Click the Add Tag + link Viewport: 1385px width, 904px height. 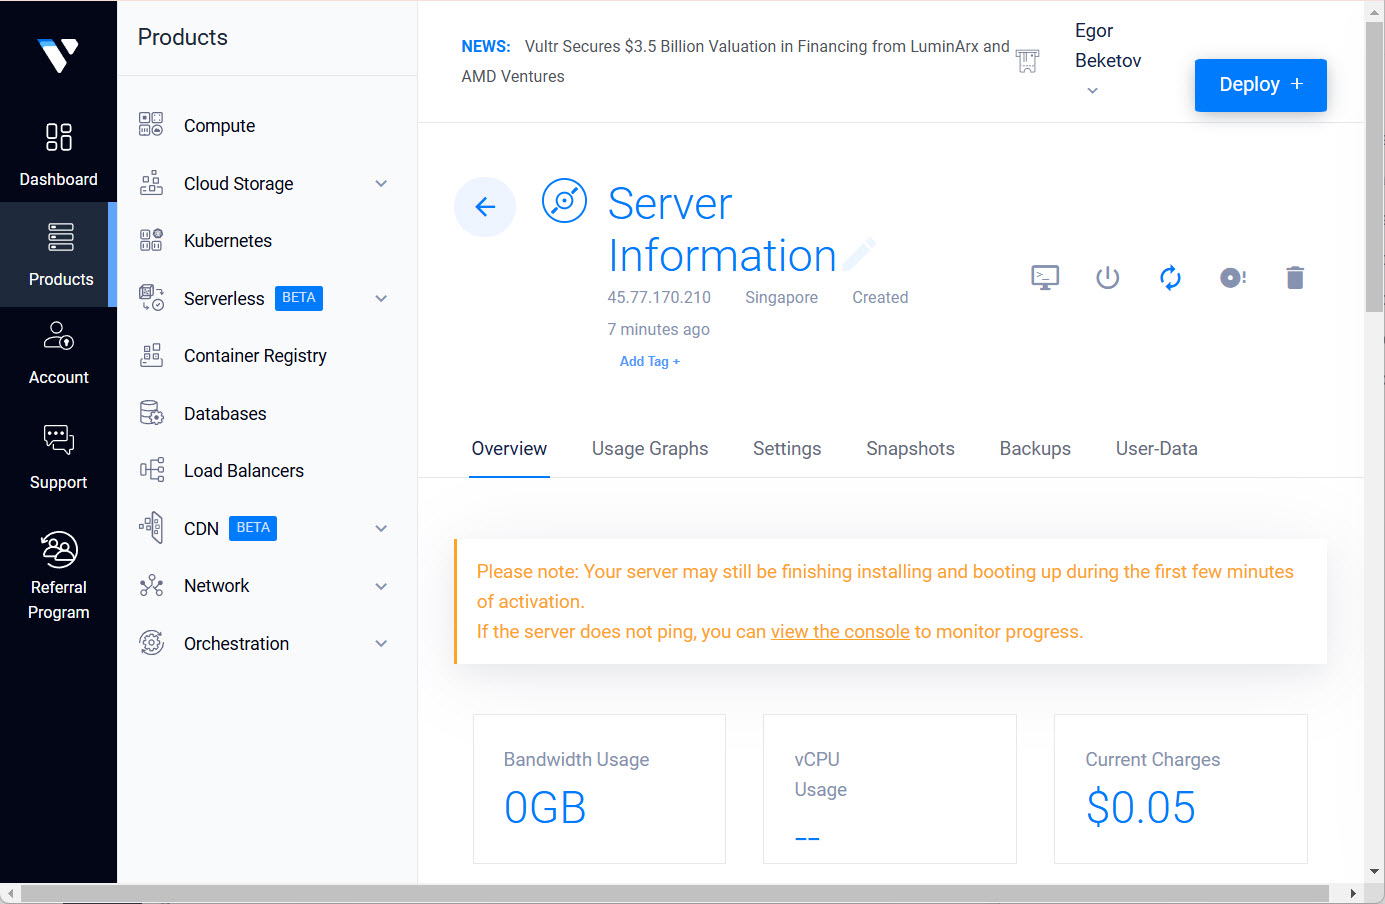click(x=649, y=362)
